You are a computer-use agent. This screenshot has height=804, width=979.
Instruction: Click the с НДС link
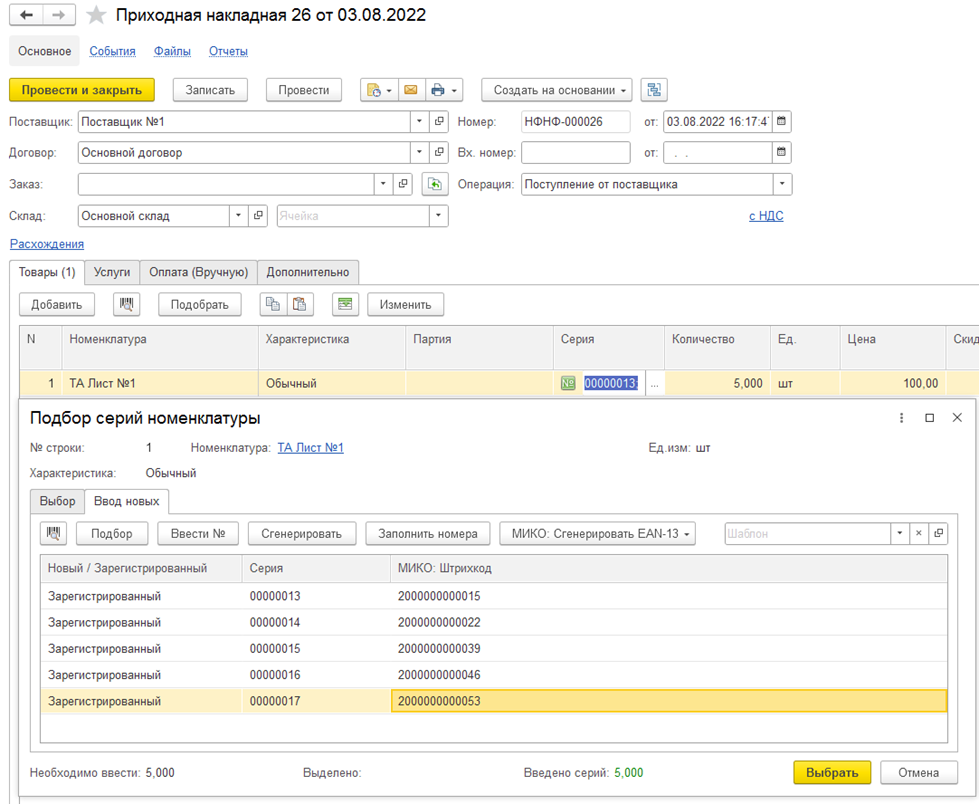tap(766, 216)
